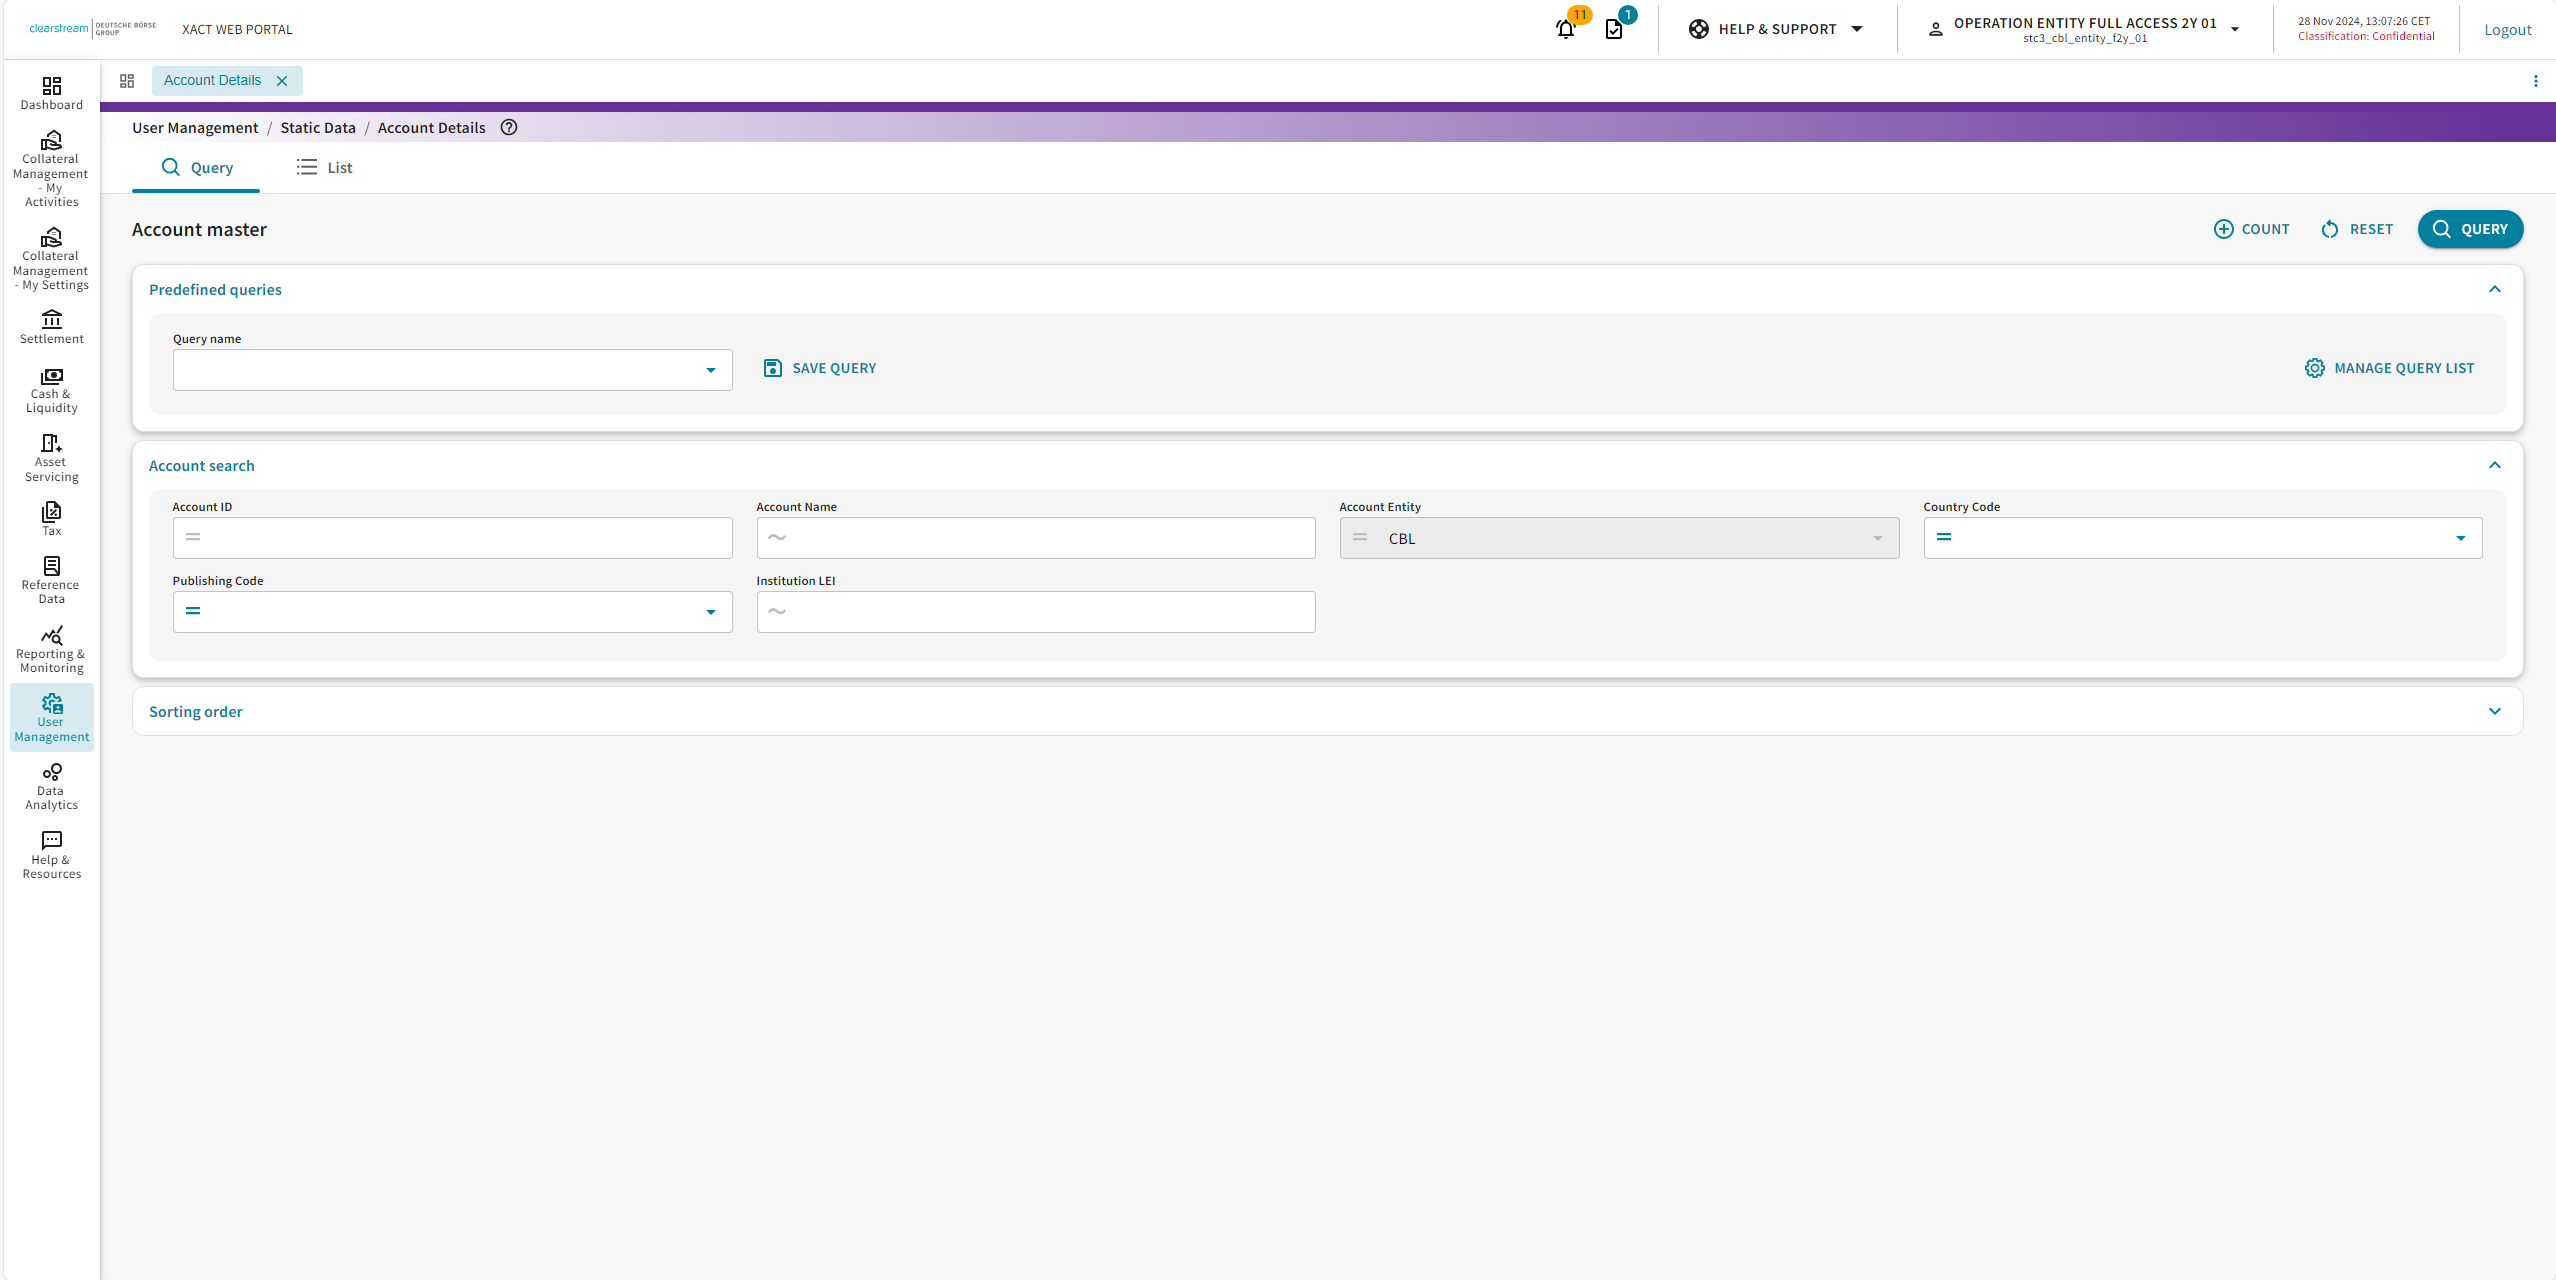The width and height of the screenshot is (2556, 1280).
Task: Open Dashboard in the sidebar
Action: tap(51, 93)
